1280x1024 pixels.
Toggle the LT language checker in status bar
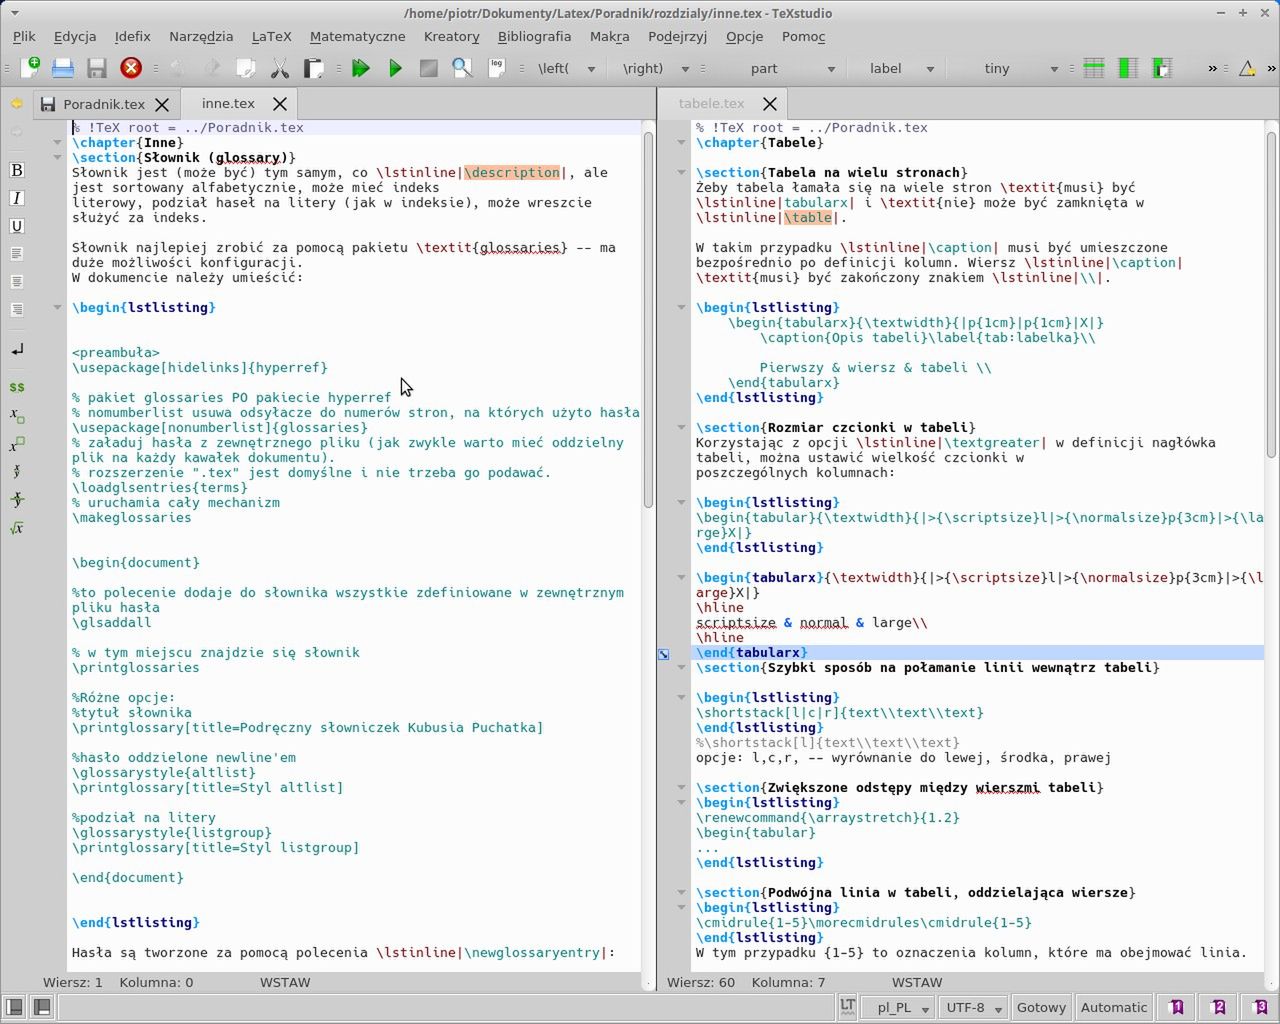coord(847,1007)
